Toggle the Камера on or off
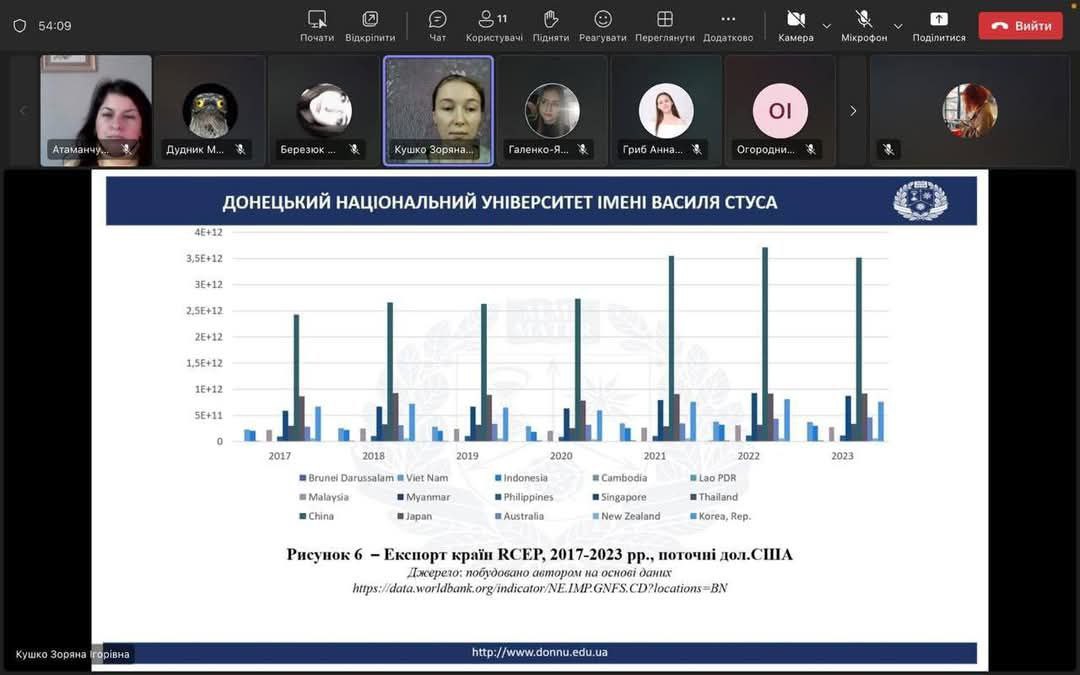This screenshot has height=675, width=1080. 796,26
